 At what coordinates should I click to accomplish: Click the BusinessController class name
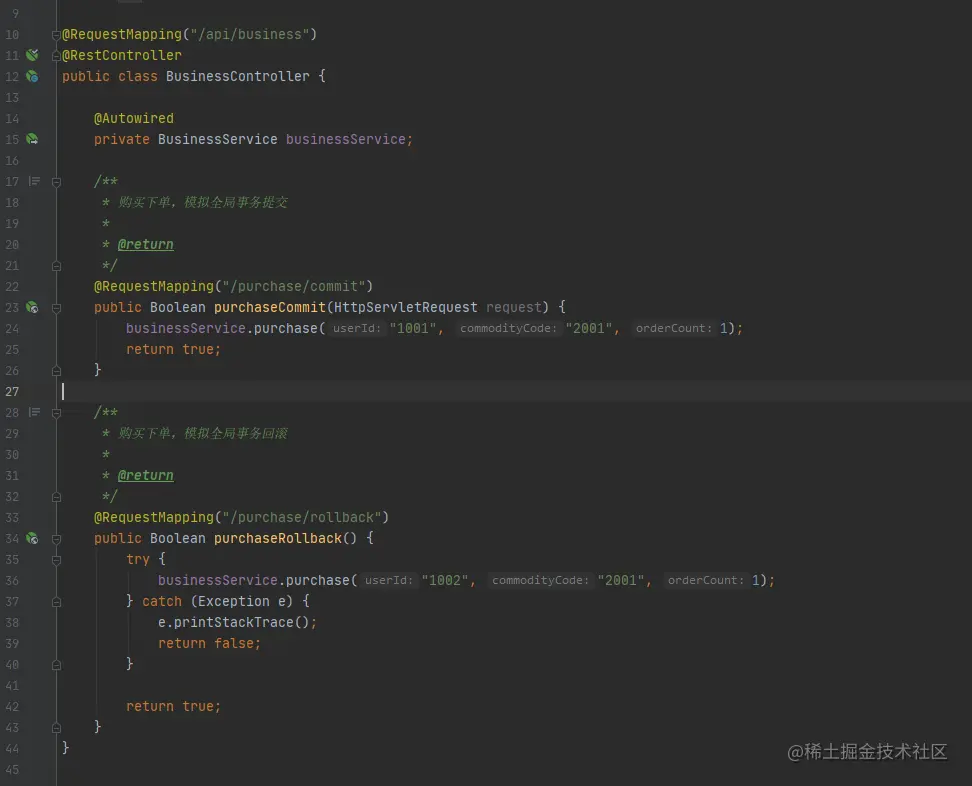237,76
